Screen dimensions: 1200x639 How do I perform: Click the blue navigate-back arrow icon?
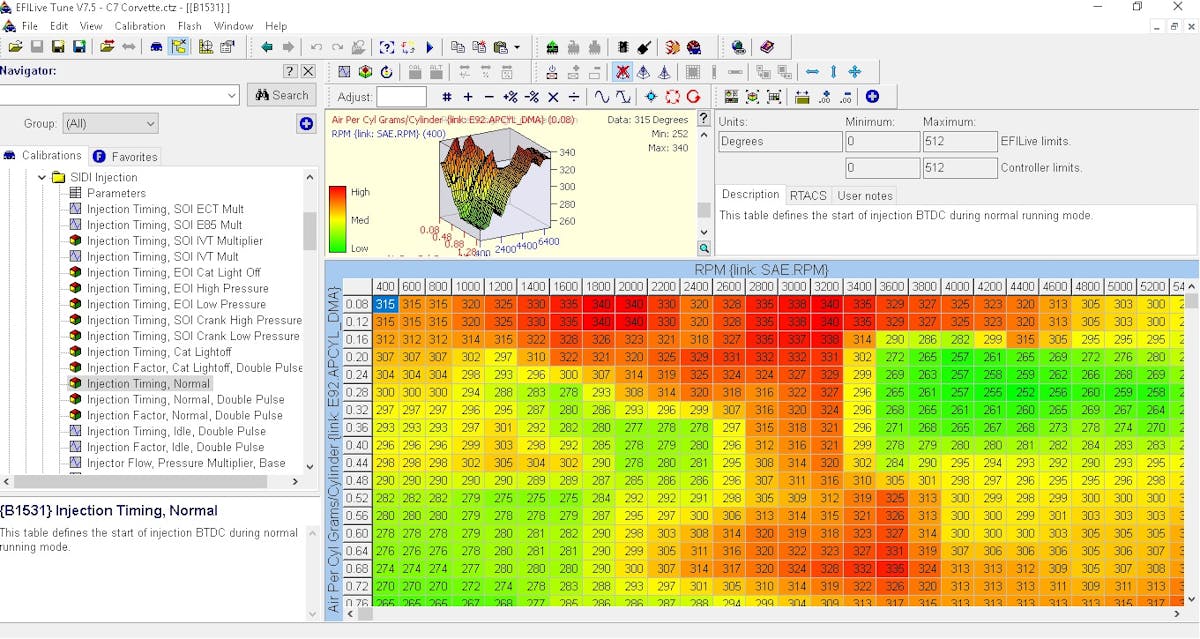coord(266,47)
